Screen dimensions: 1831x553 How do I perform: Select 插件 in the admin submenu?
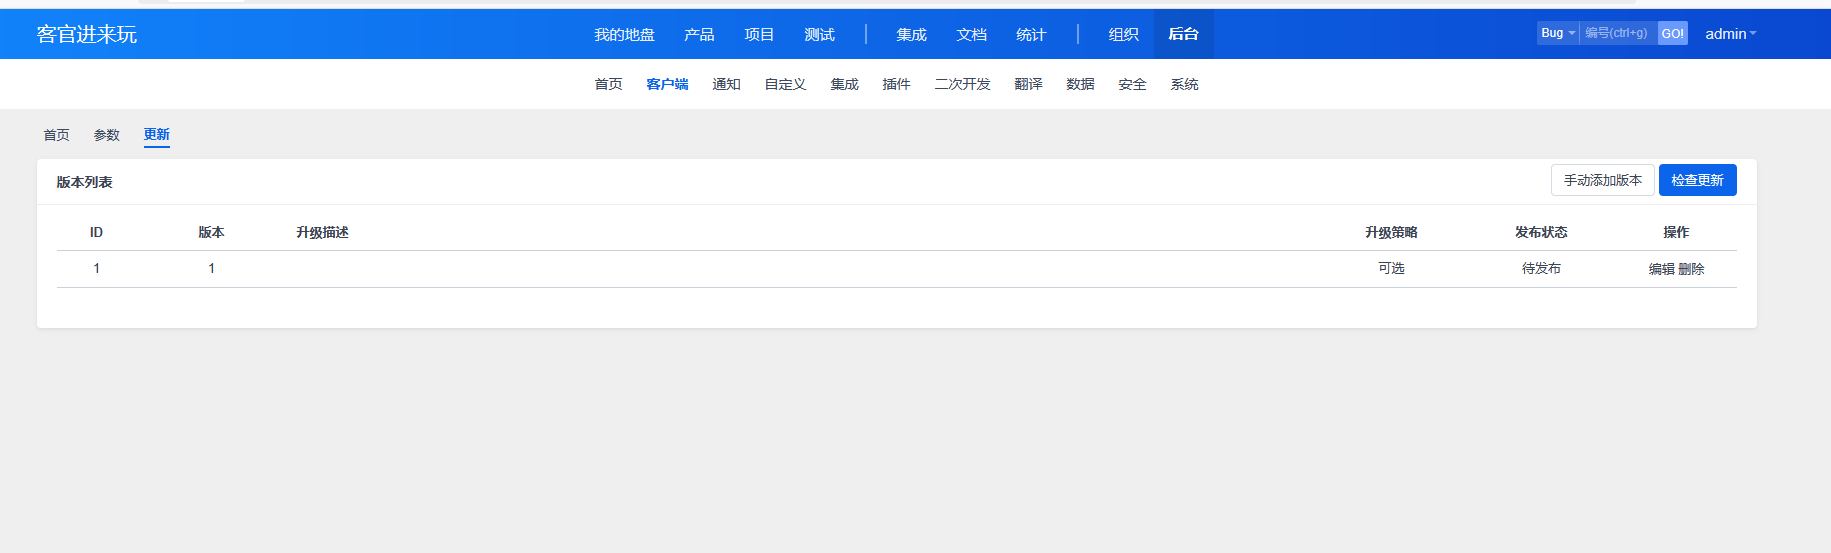[896, 84]
